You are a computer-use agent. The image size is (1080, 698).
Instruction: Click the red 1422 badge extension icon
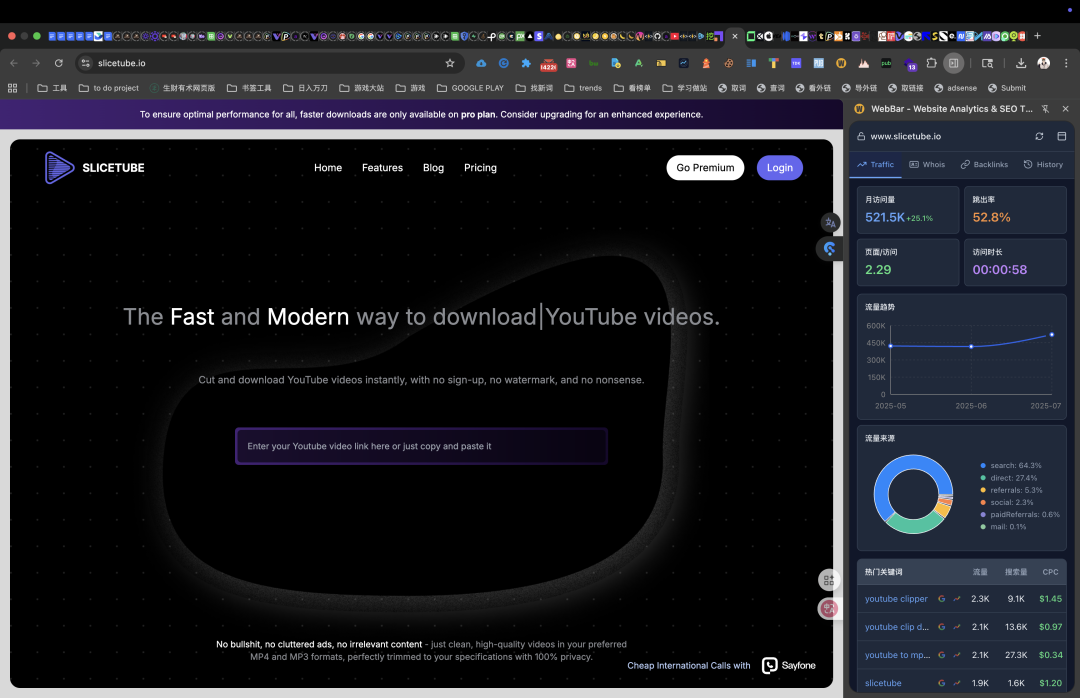548,64
